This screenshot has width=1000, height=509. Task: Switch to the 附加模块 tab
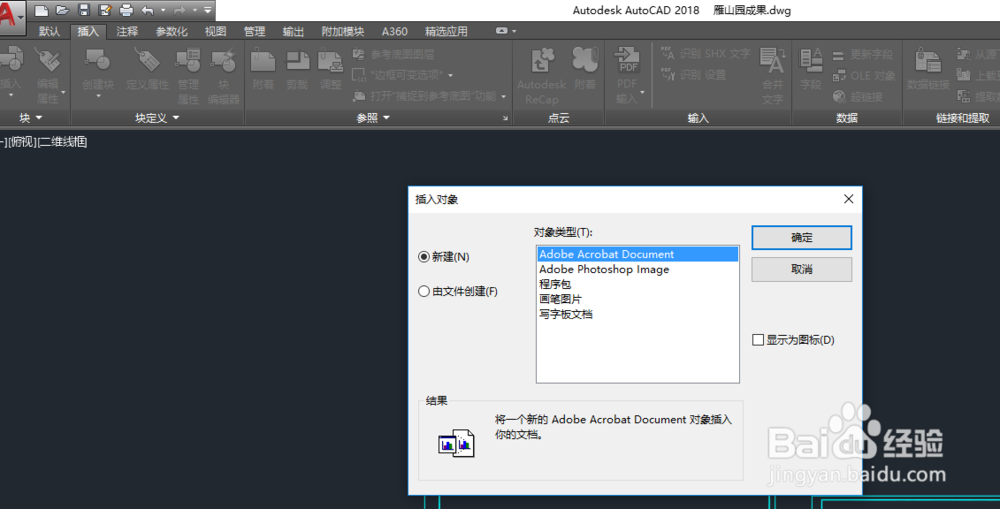tap(342, 31)
